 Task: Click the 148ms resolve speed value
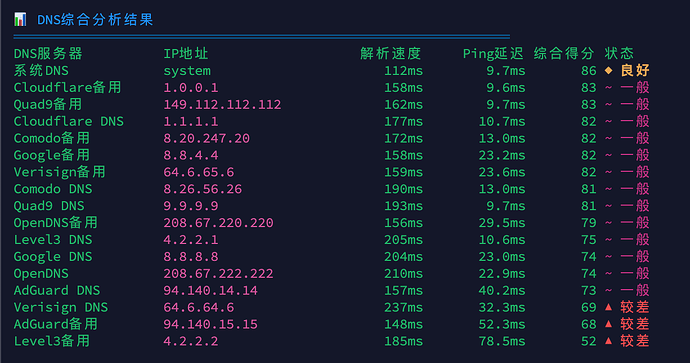404,324
